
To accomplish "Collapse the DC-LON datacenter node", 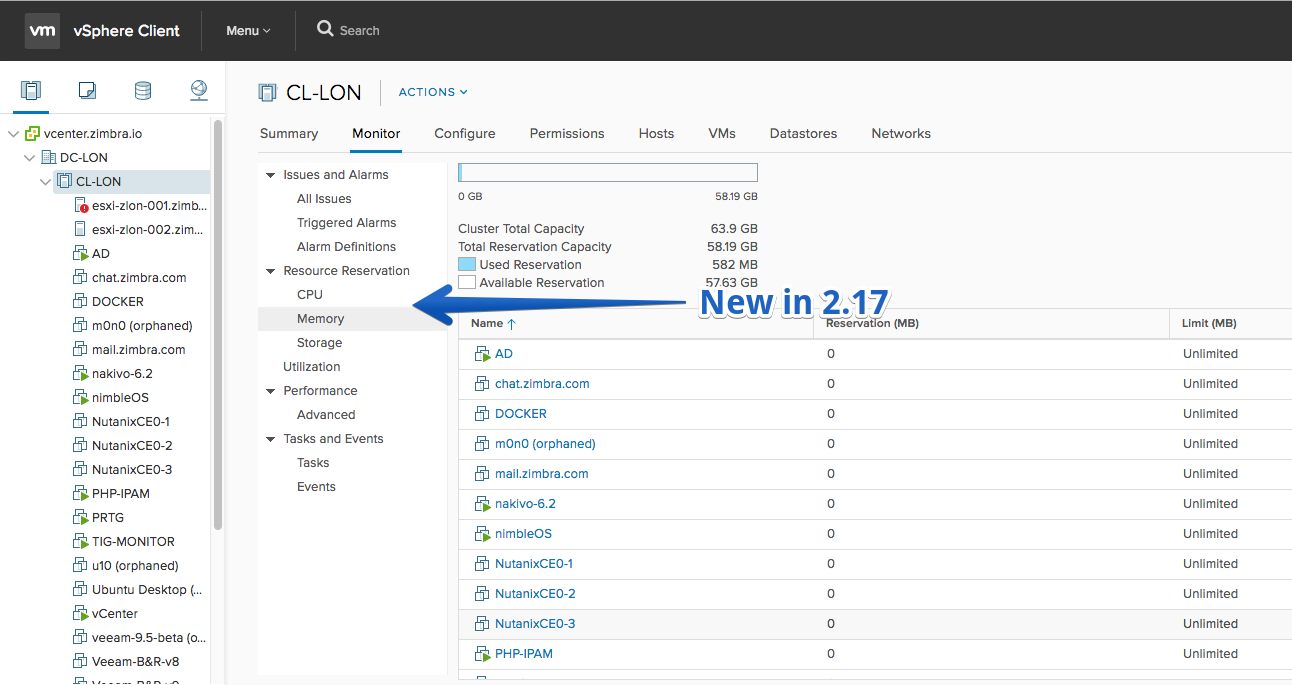I will coord(30,158).
